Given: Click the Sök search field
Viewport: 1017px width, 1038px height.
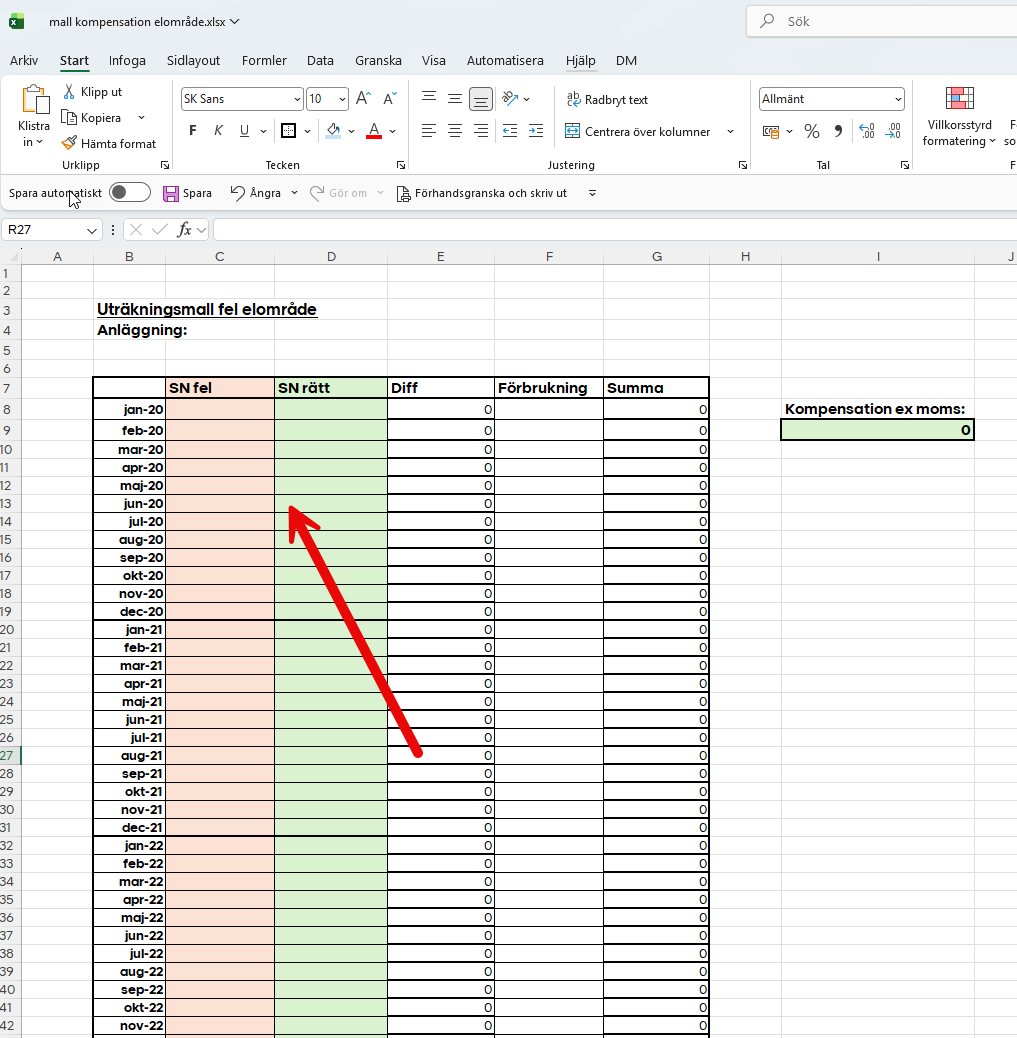Looking at the screenshot, I should (880, 21).
